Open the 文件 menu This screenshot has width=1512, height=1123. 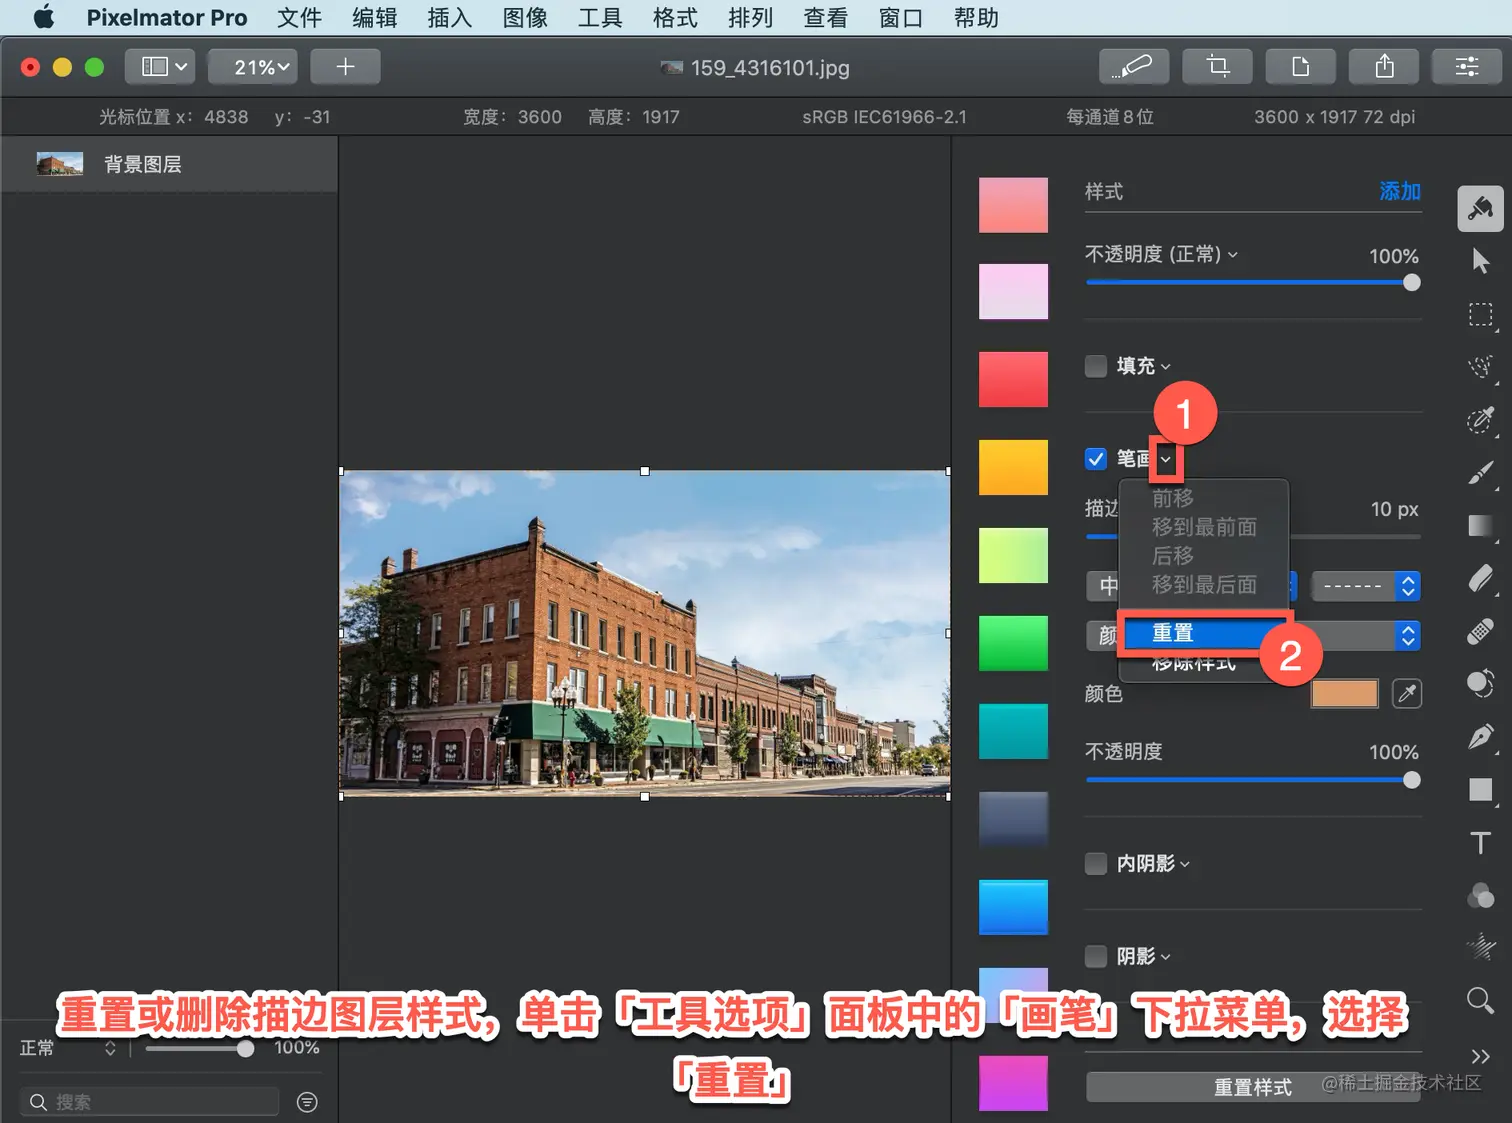click(x=299, y=18)
